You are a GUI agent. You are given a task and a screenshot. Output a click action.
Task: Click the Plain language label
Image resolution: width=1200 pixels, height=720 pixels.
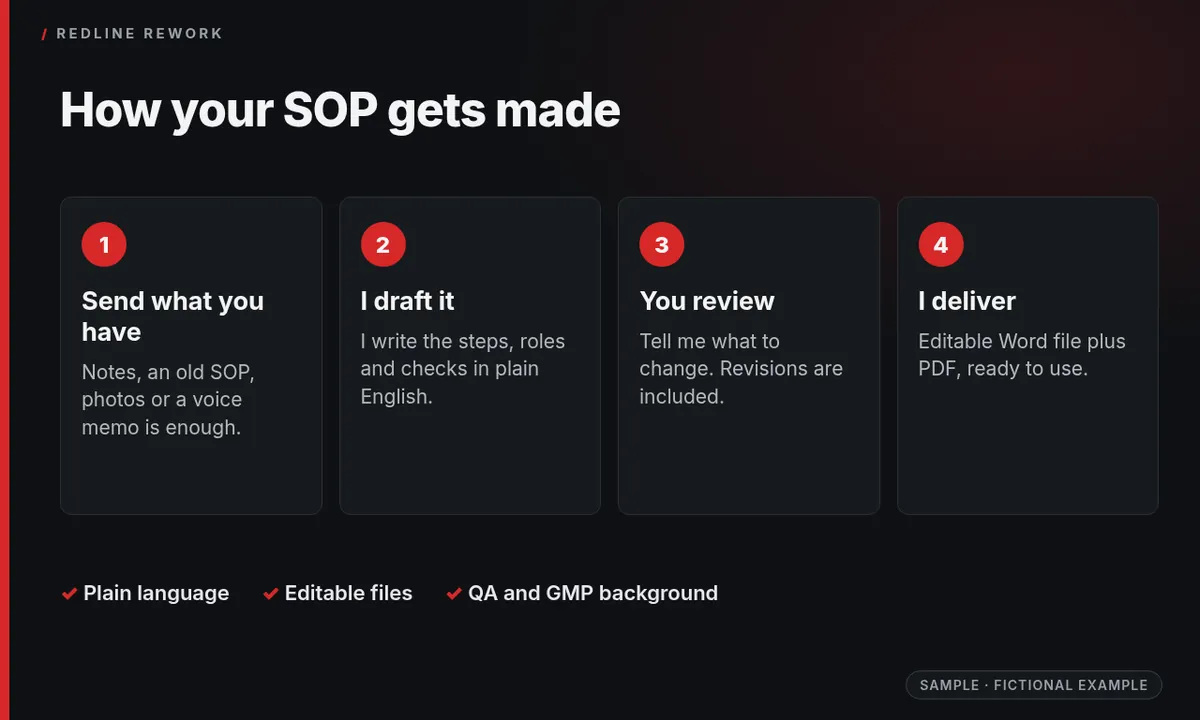coord(156,593)
